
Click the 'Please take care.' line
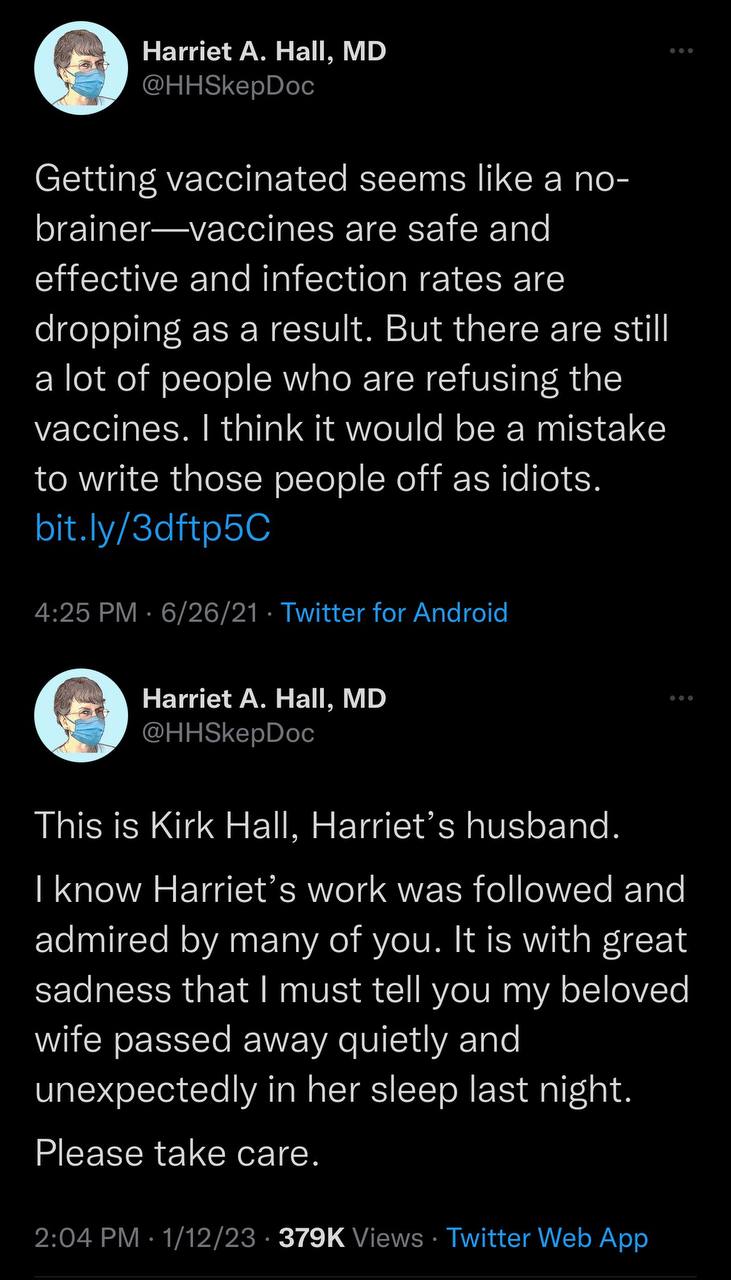(x=177, y=1154)
